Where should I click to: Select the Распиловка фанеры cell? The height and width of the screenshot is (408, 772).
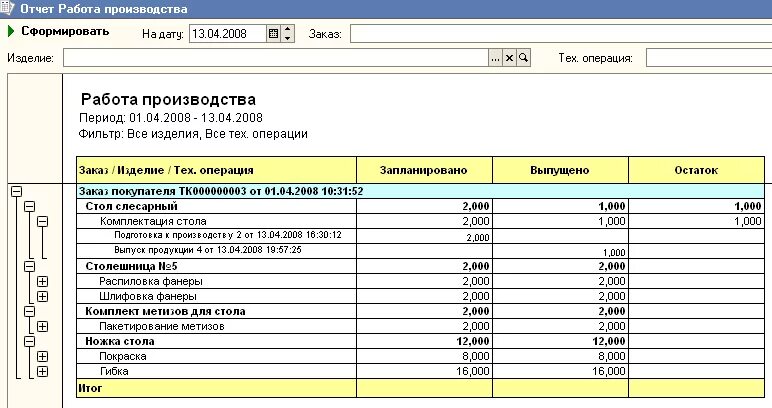216,282
